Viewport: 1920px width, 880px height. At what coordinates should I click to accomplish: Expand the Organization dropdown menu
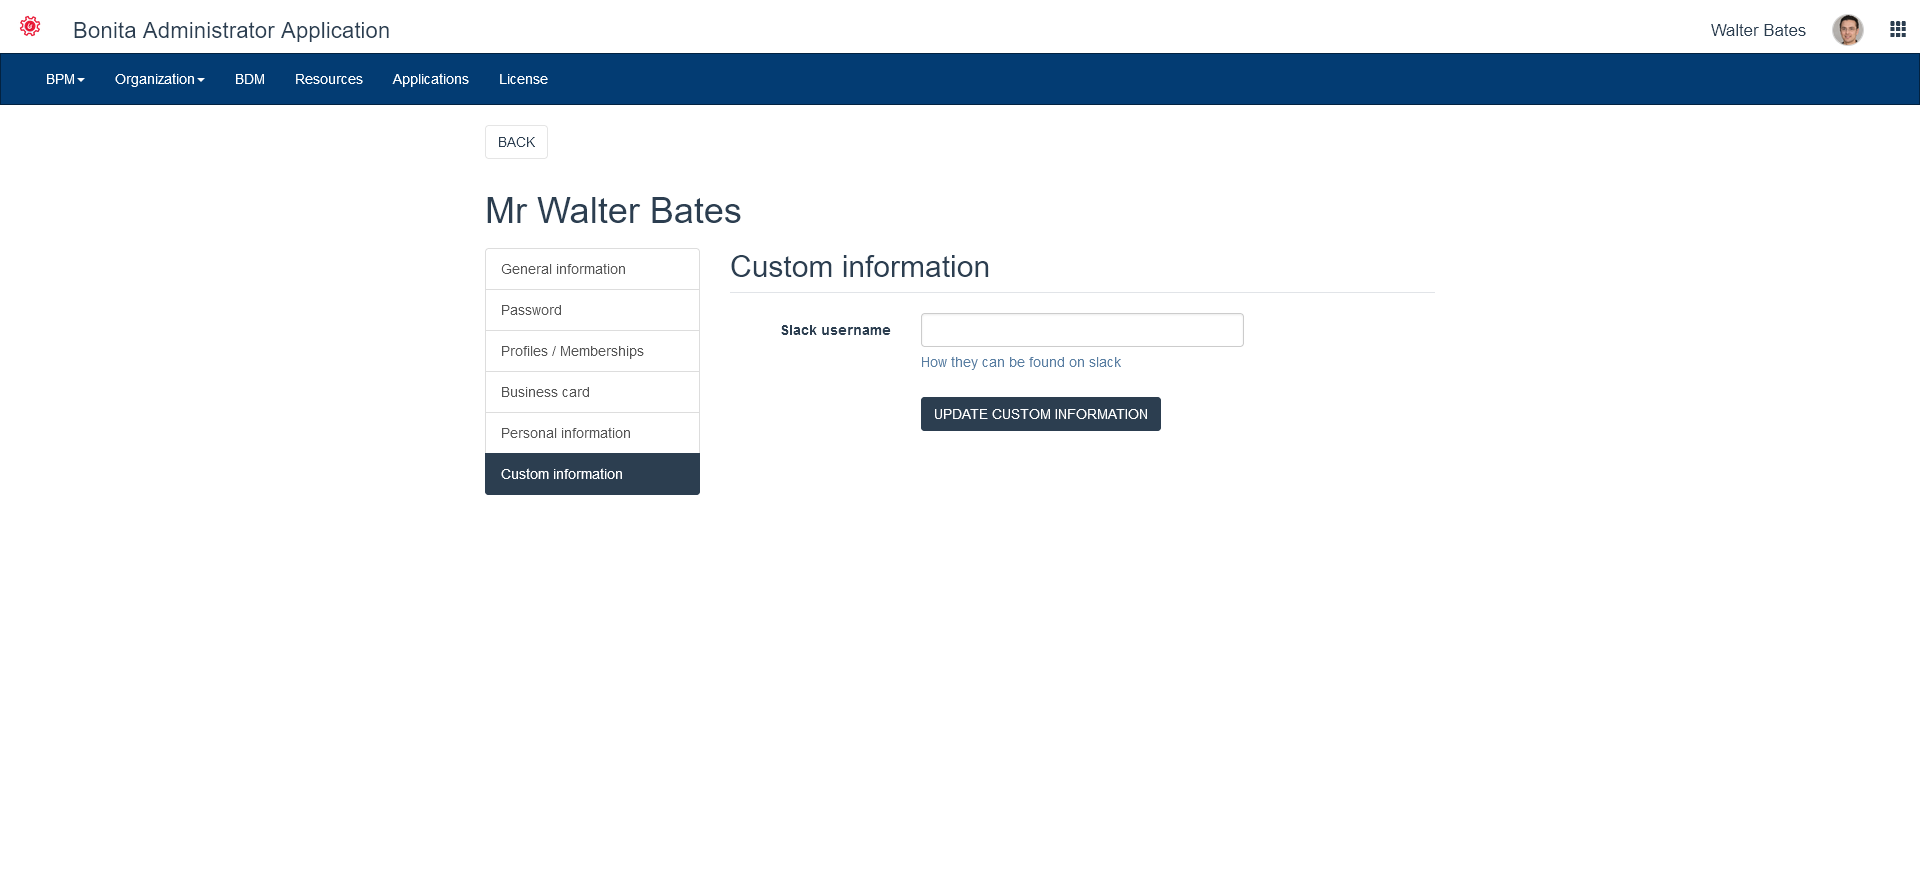pos(159,79)
